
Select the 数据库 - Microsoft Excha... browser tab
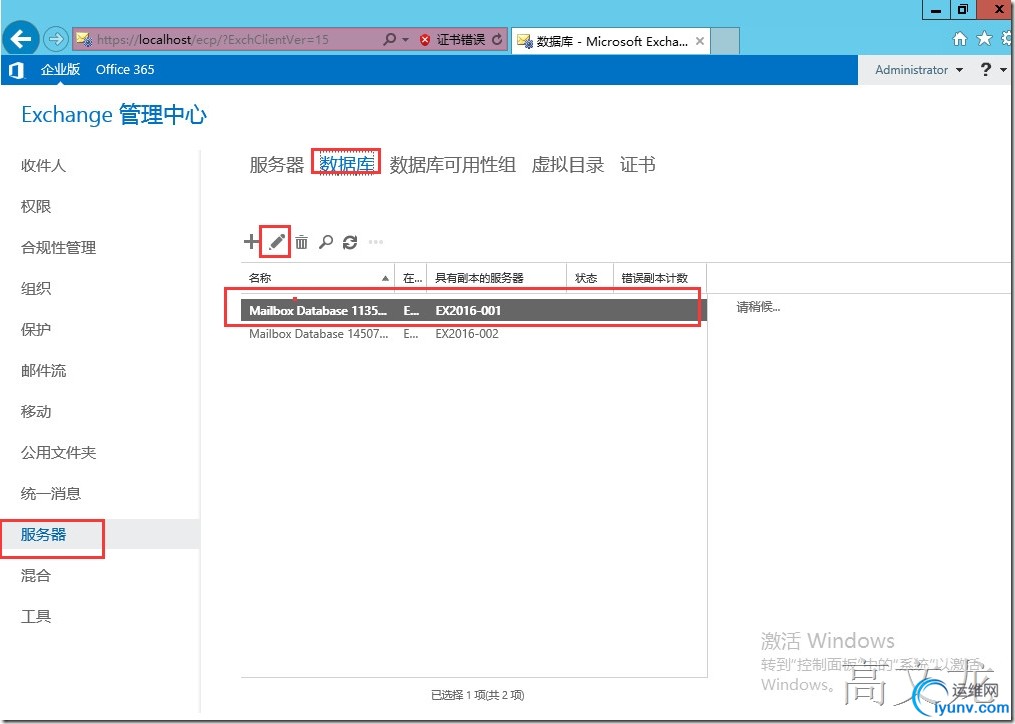click(610, 41)
